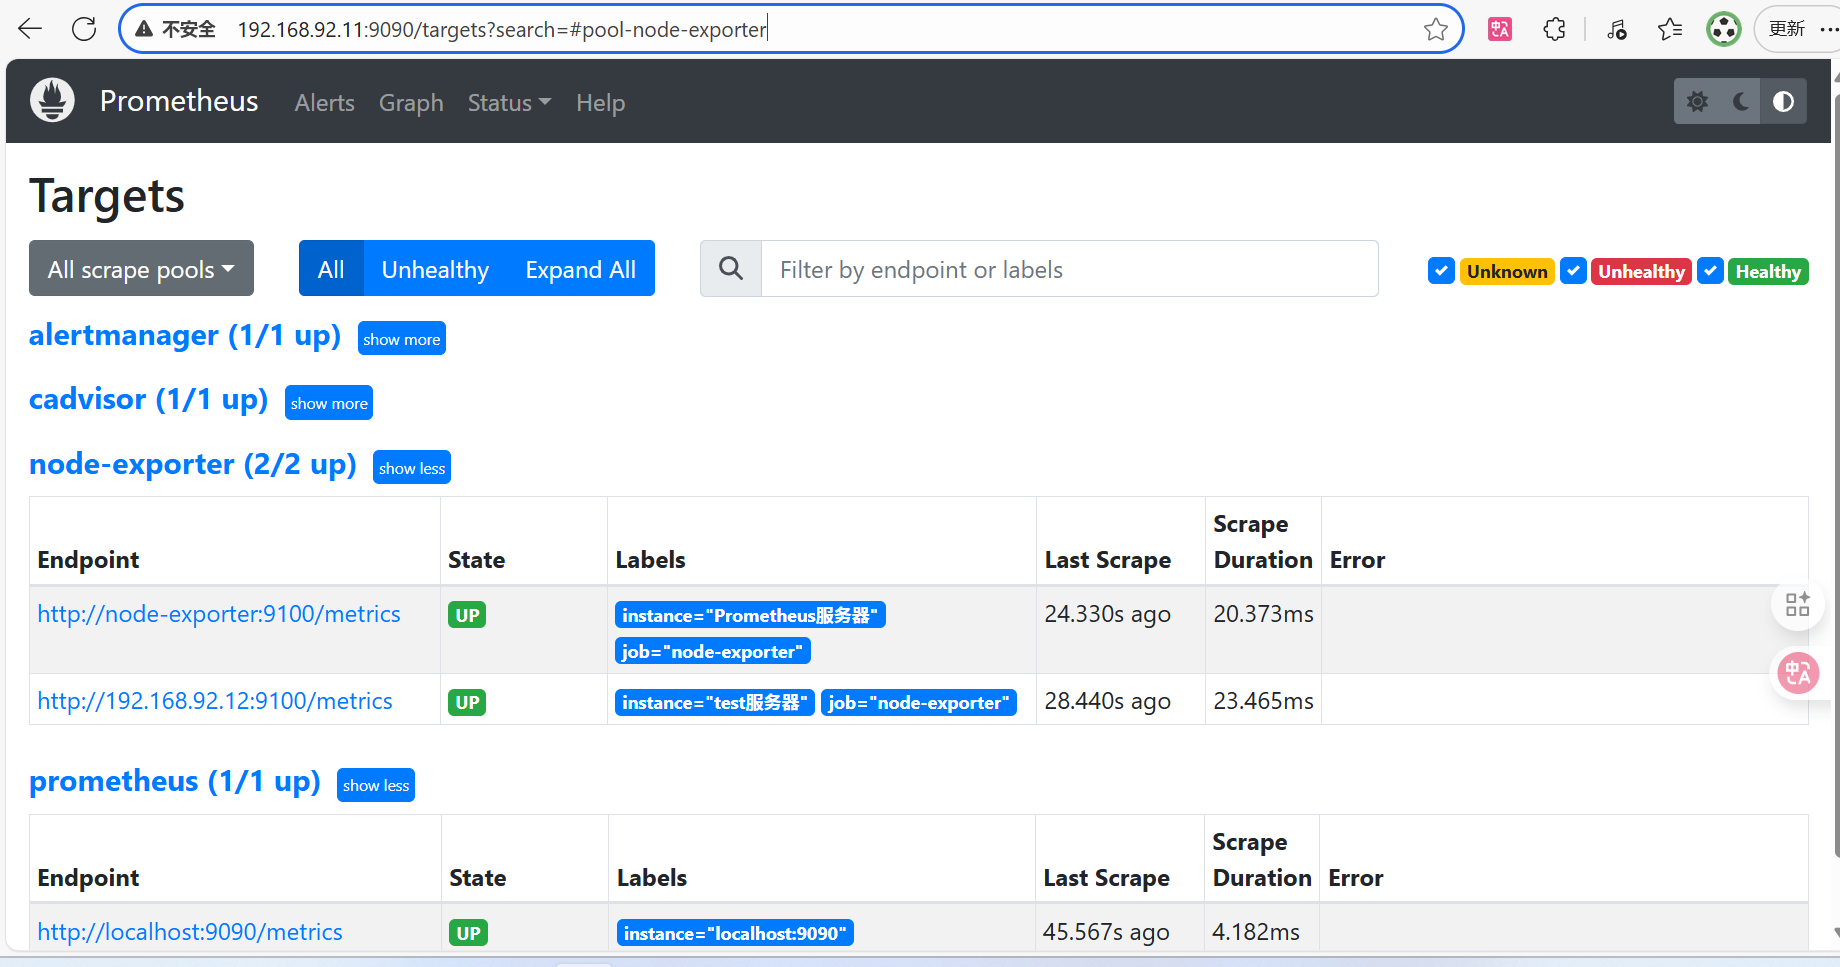Expand cadvisor with show more
Viewport: 1840px width, 967px height.
[329, 403]
